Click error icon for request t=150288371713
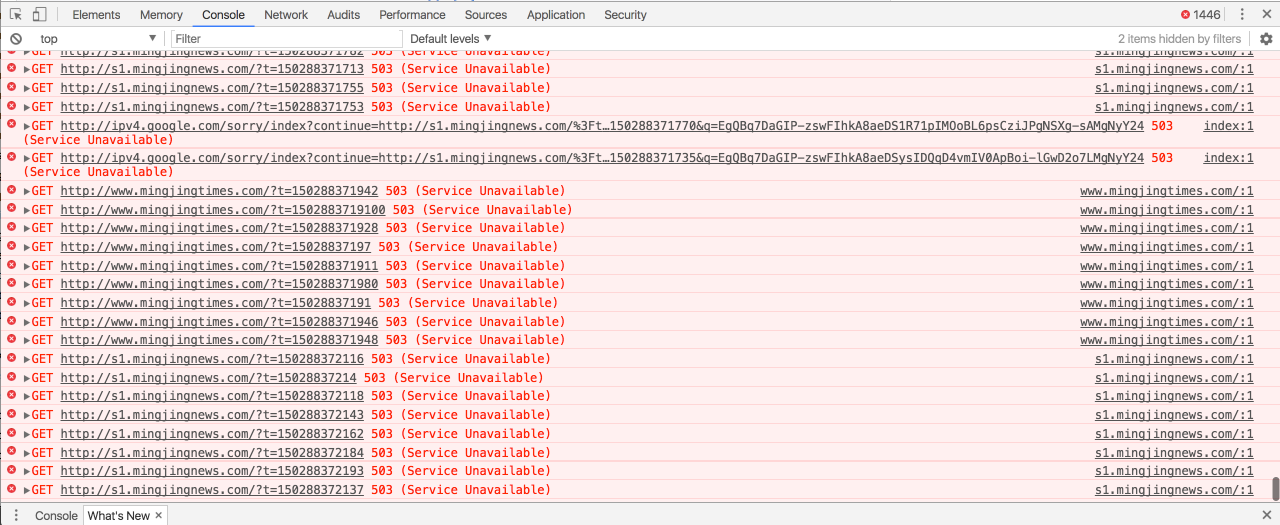 12,68
